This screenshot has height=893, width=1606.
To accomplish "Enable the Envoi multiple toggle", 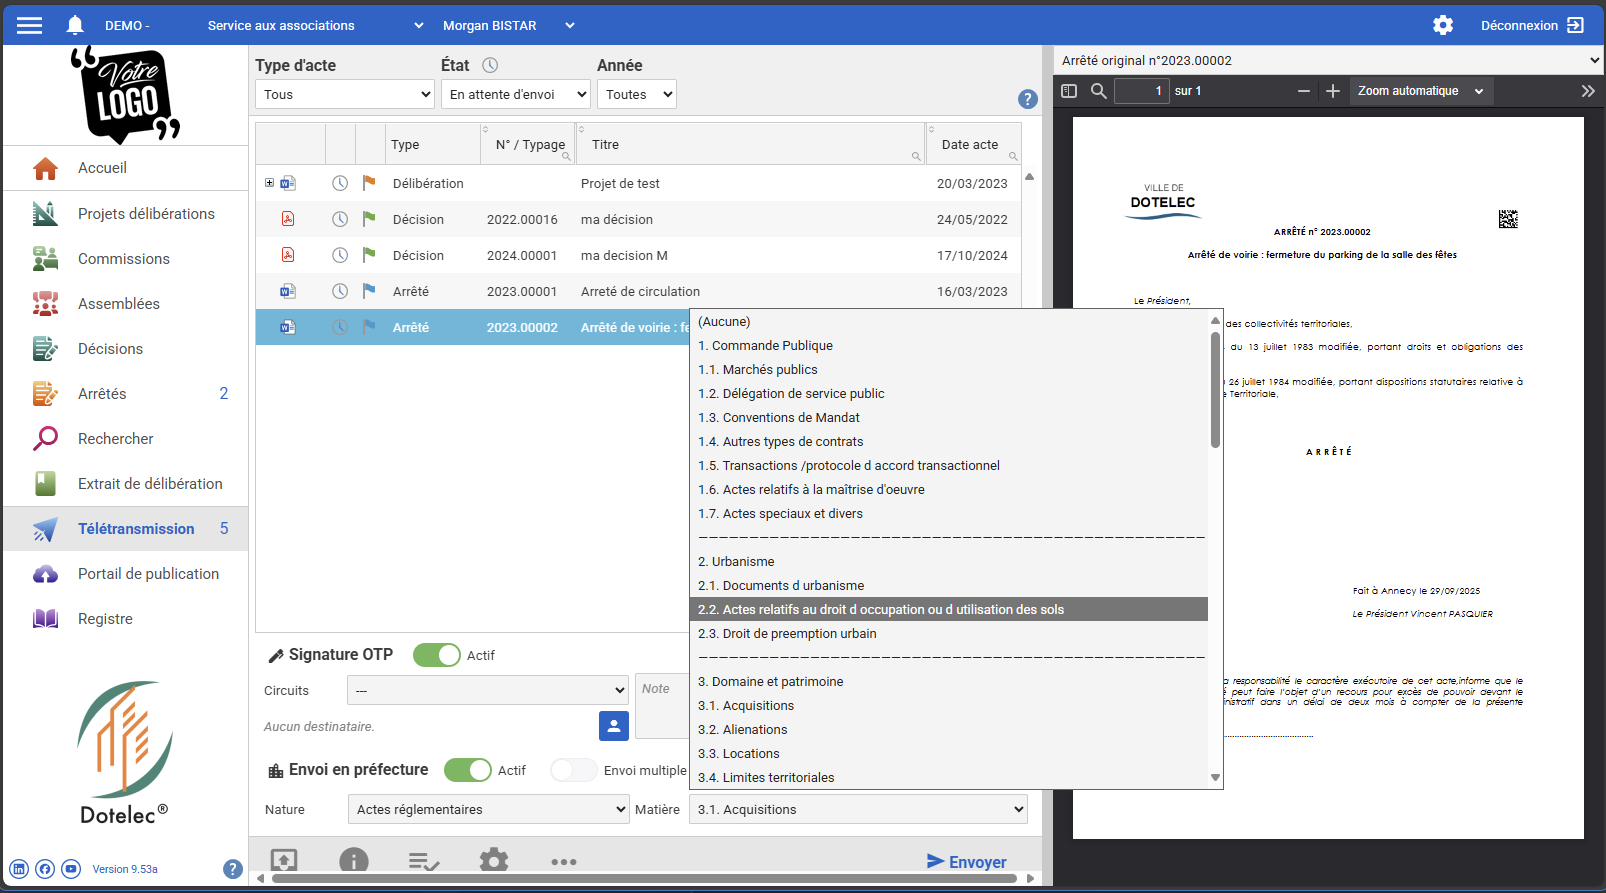I will (574, 770).
